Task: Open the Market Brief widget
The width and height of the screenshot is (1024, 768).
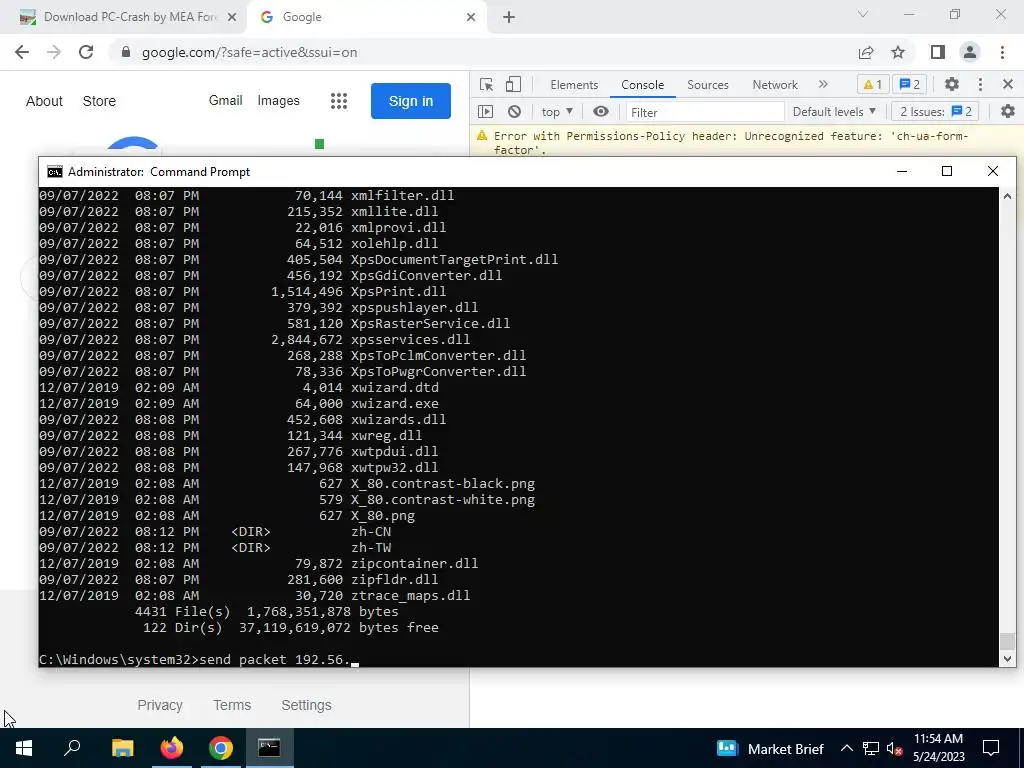Action: coord(771,748)
